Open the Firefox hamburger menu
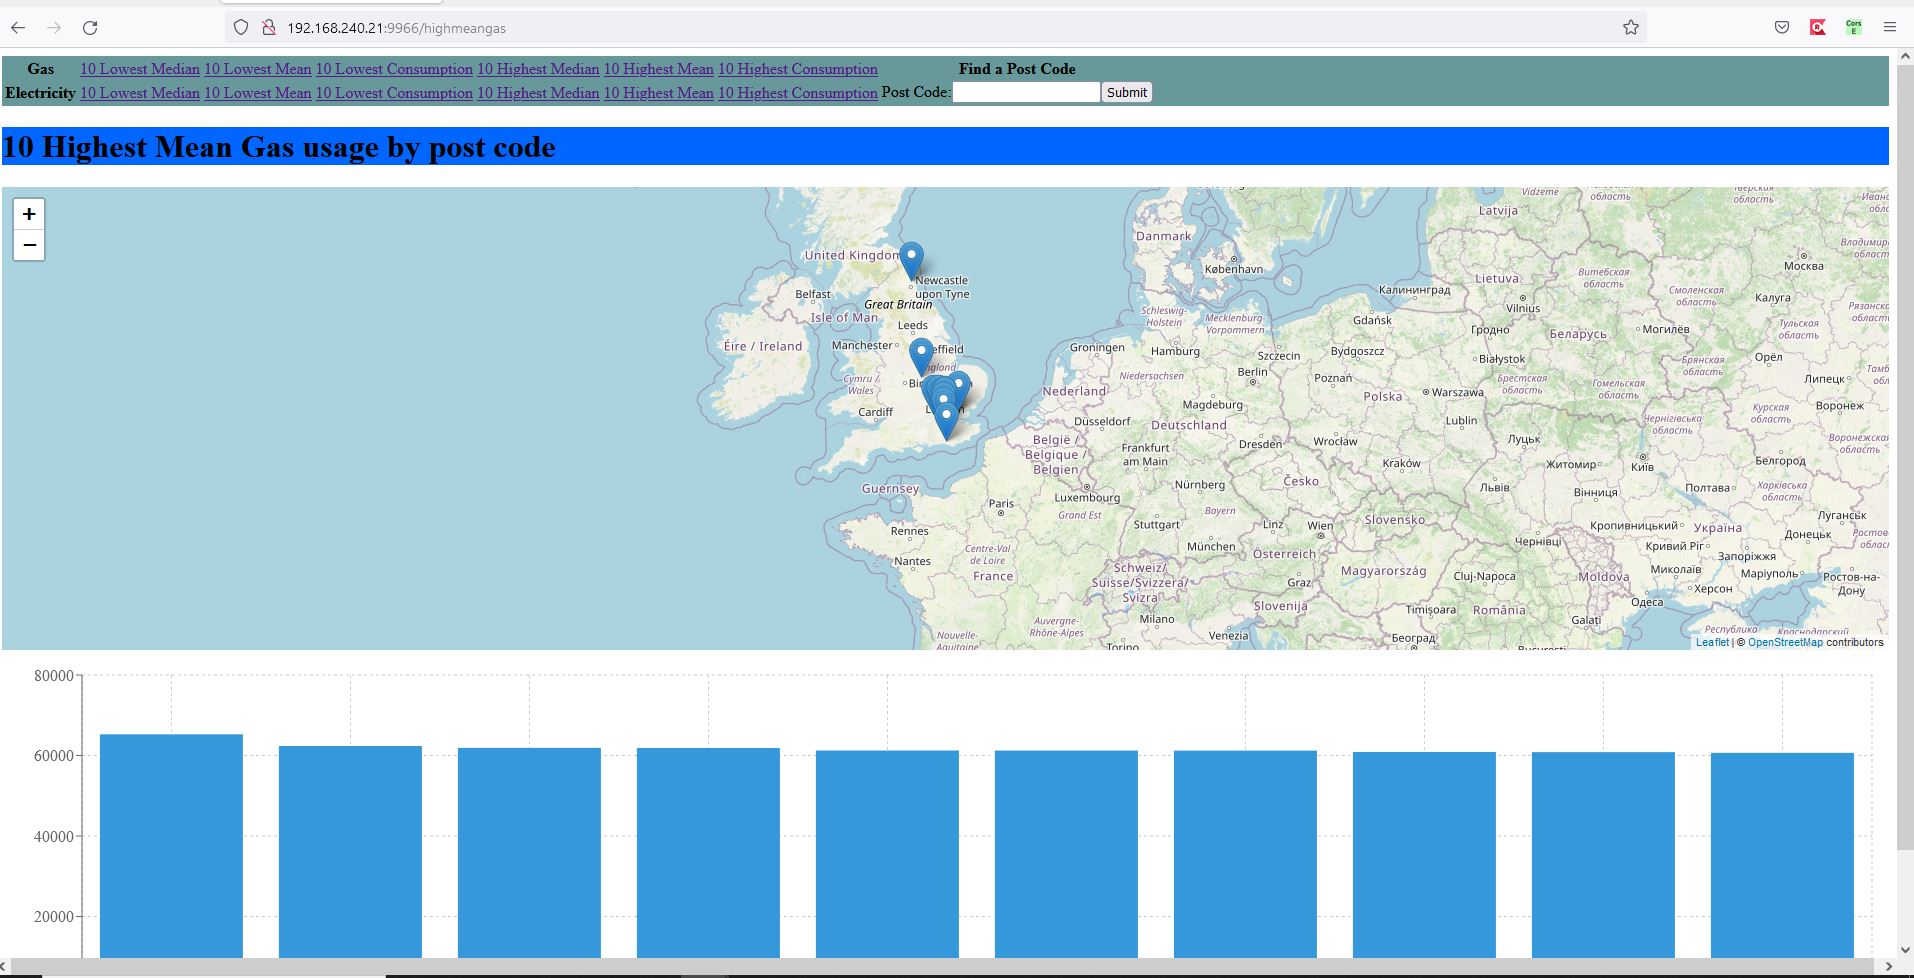The image size is (1914, 978). tap(1890, 28)
